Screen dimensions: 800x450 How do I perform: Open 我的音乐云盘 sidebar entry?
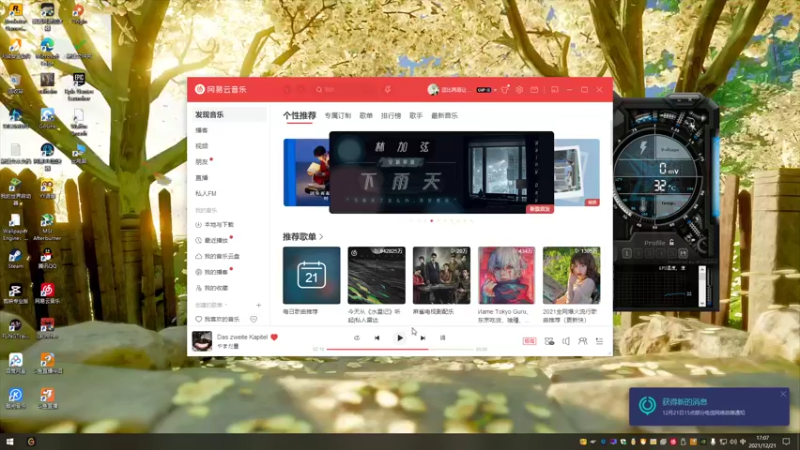coord(217,256)
